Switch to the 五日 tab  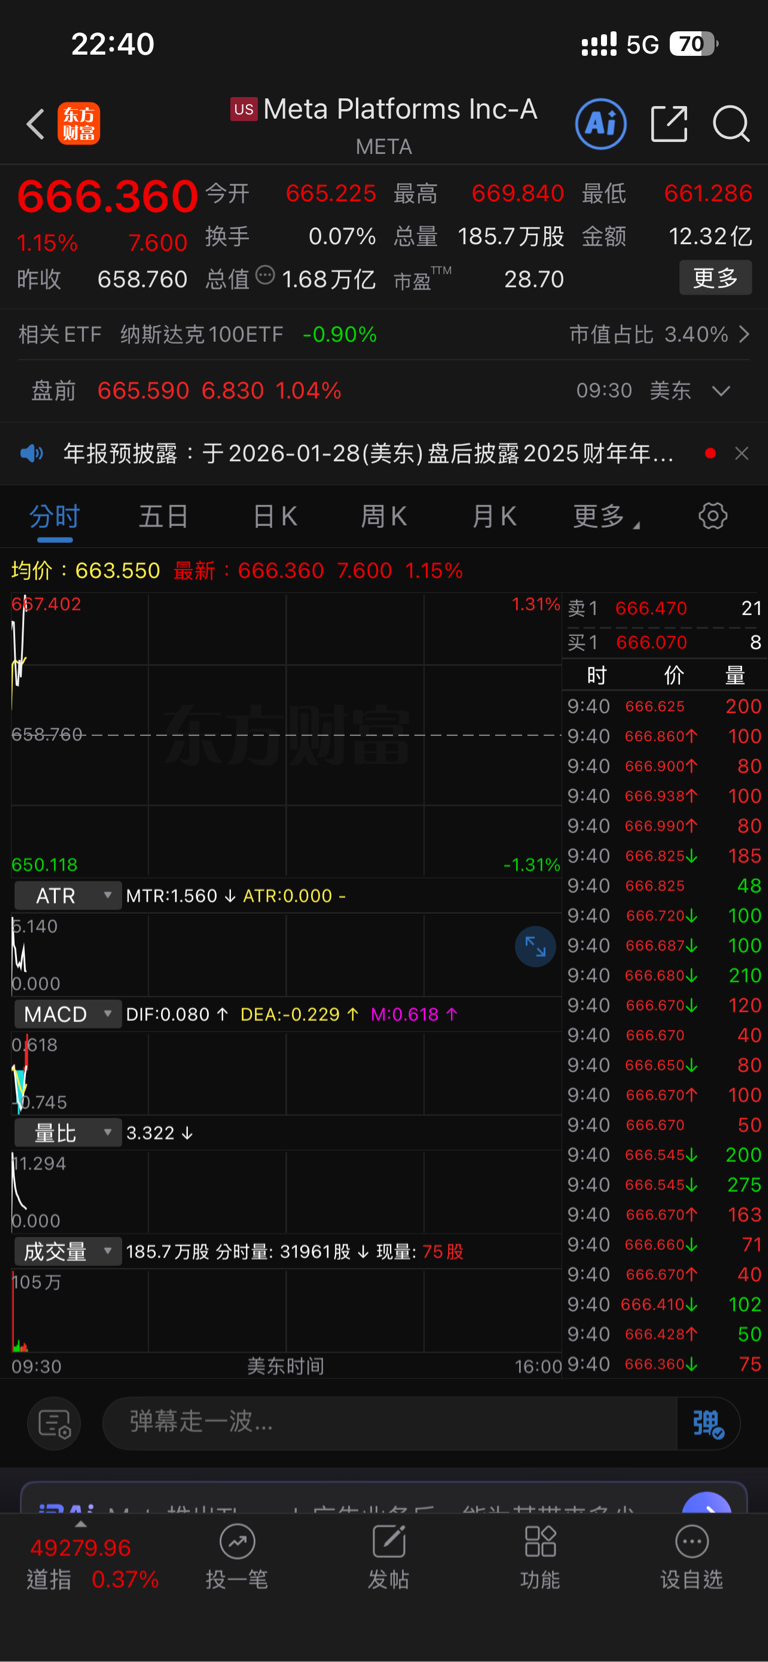pos(164,516)
